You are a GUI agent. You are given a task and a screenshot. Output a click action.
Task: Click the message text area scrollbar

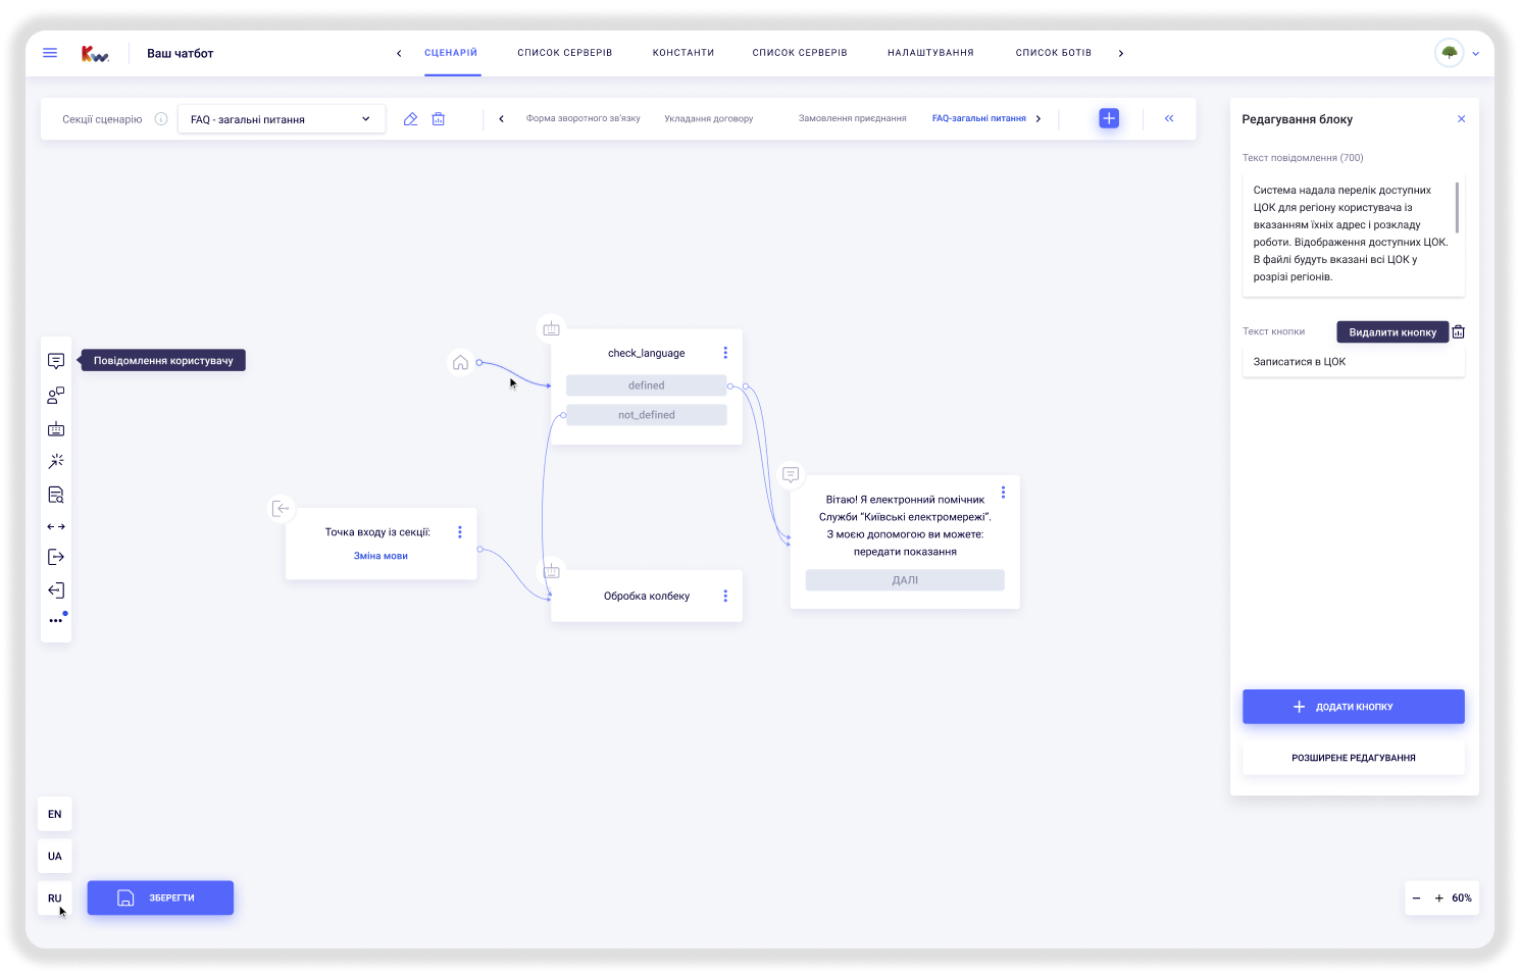[x=1457, y=207]
